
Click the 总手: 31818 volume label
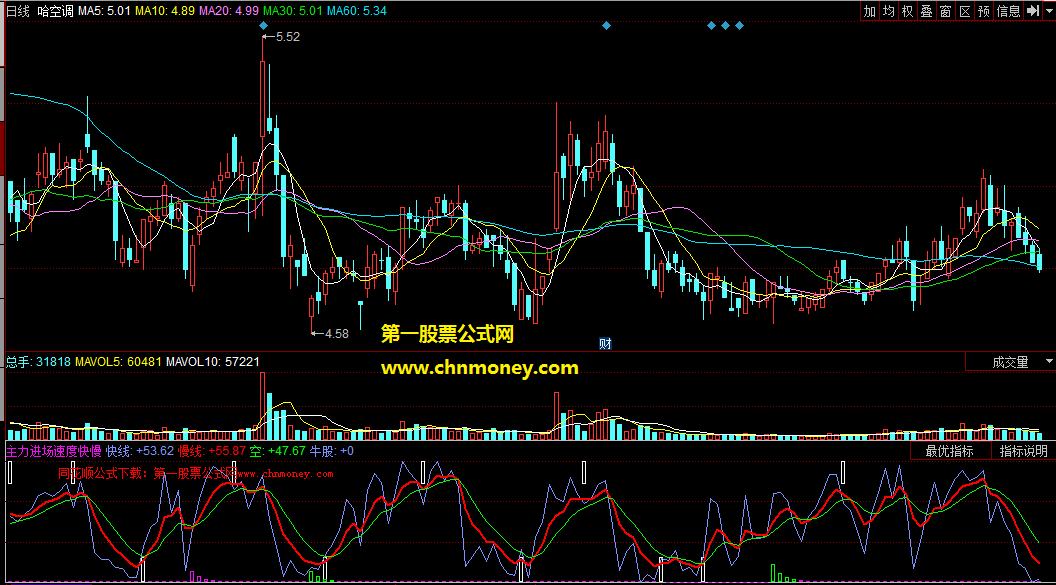pos(38,362)
